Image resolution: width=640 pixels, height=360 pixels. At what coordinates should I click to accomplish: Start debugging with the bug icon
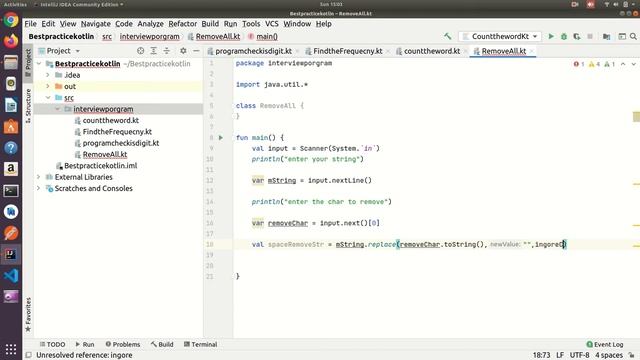tap(564, 36)
